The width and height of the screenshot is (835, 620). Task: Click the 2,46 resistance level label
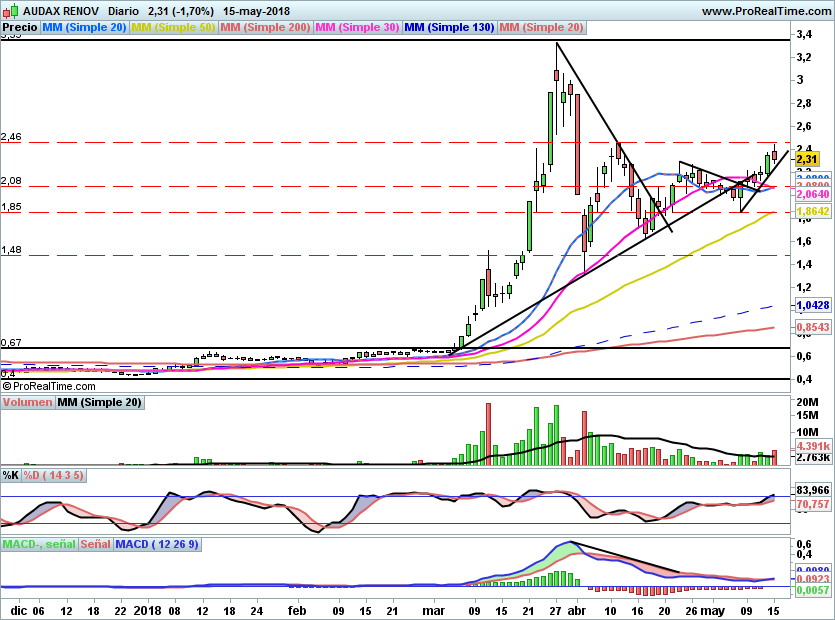tap(11, 137)
